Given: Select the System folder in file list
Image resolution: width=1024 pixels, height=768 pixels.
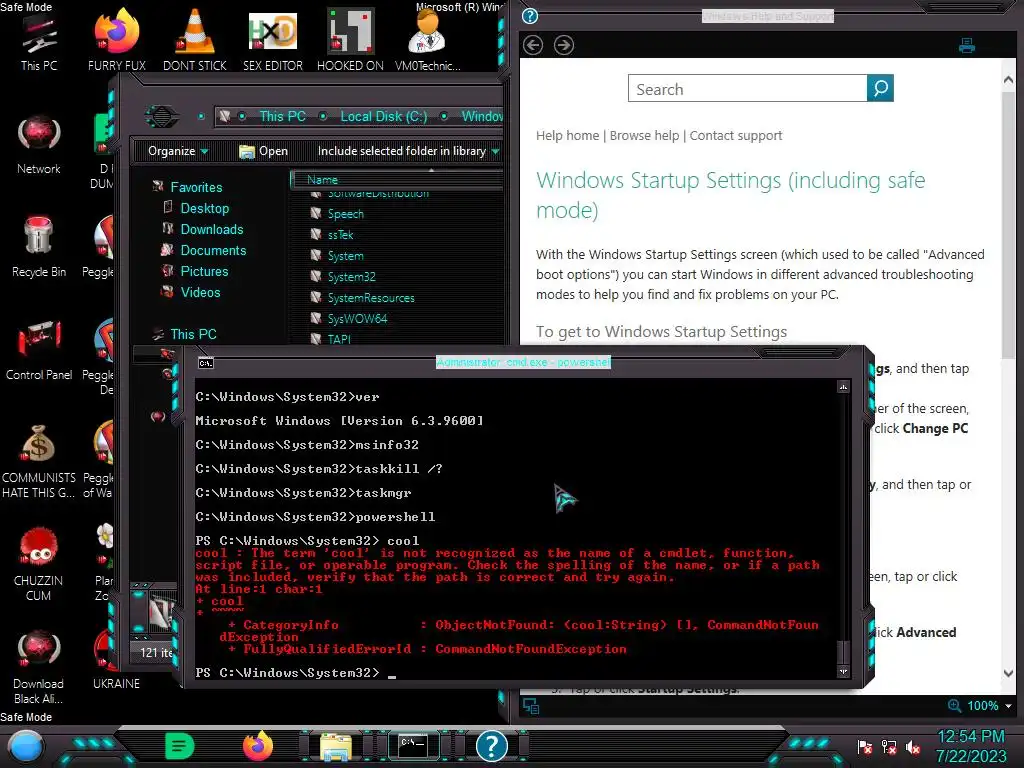Looking at the screenshot, I should point(345,255).
